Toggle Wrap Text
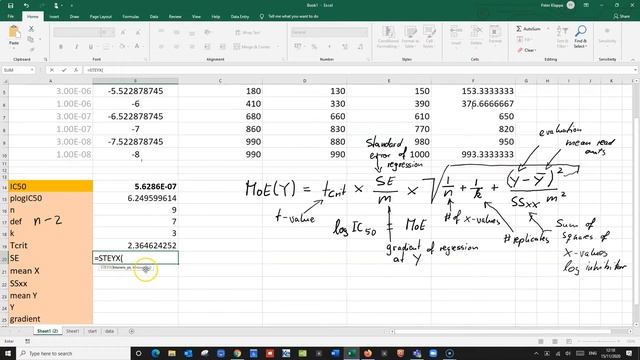This screenshot has height=360, width=640. click(x=248, y=32)
